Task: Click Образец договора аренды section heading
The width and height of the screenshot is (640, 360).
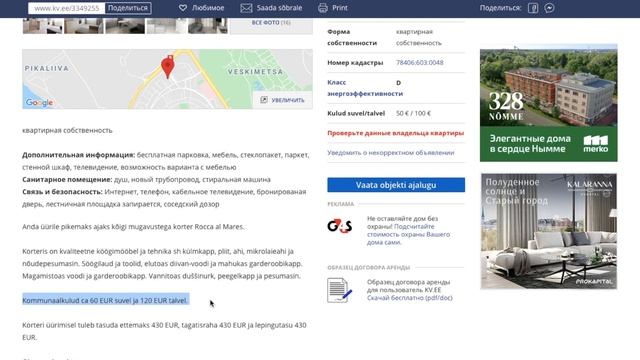Action: pyautogui.click(x=368, y=267)
